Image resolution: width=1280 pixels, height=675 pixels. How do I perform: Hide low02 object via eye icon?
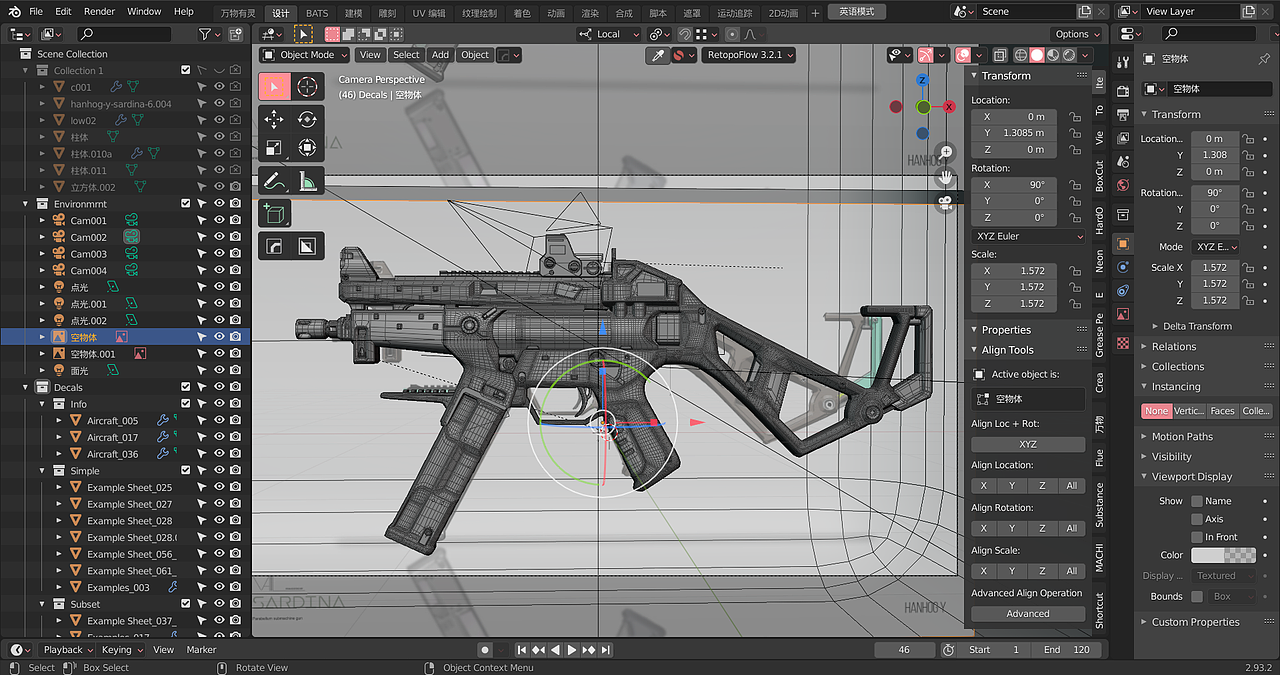tap(219, 120)
